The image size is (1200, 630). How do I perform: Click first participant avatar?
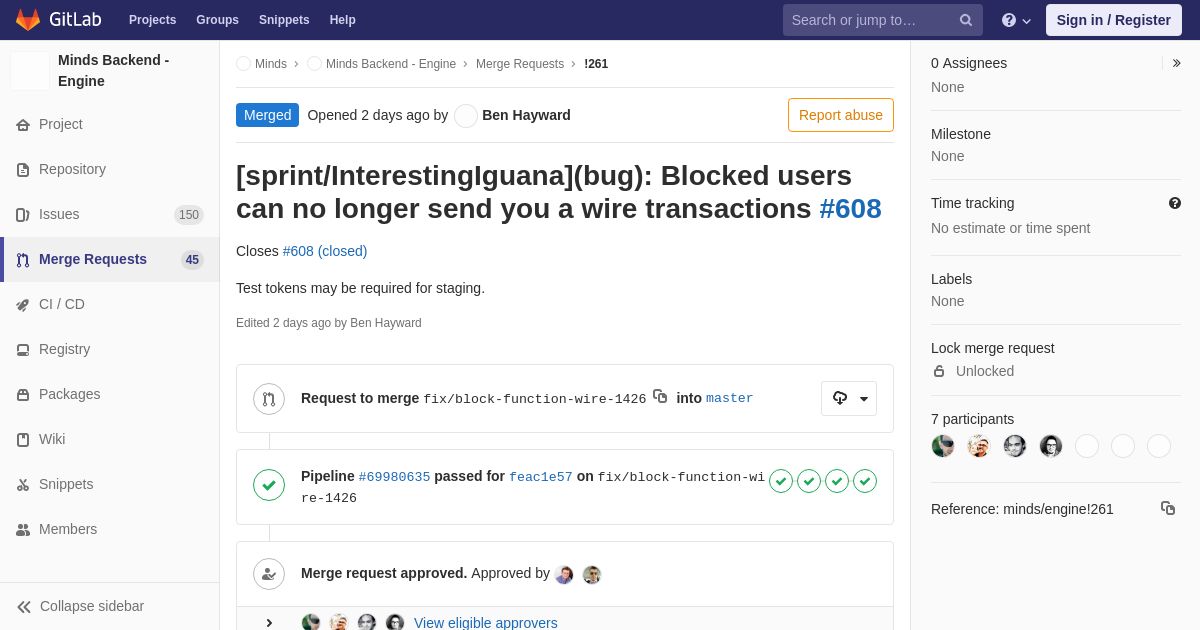point(943,446)
